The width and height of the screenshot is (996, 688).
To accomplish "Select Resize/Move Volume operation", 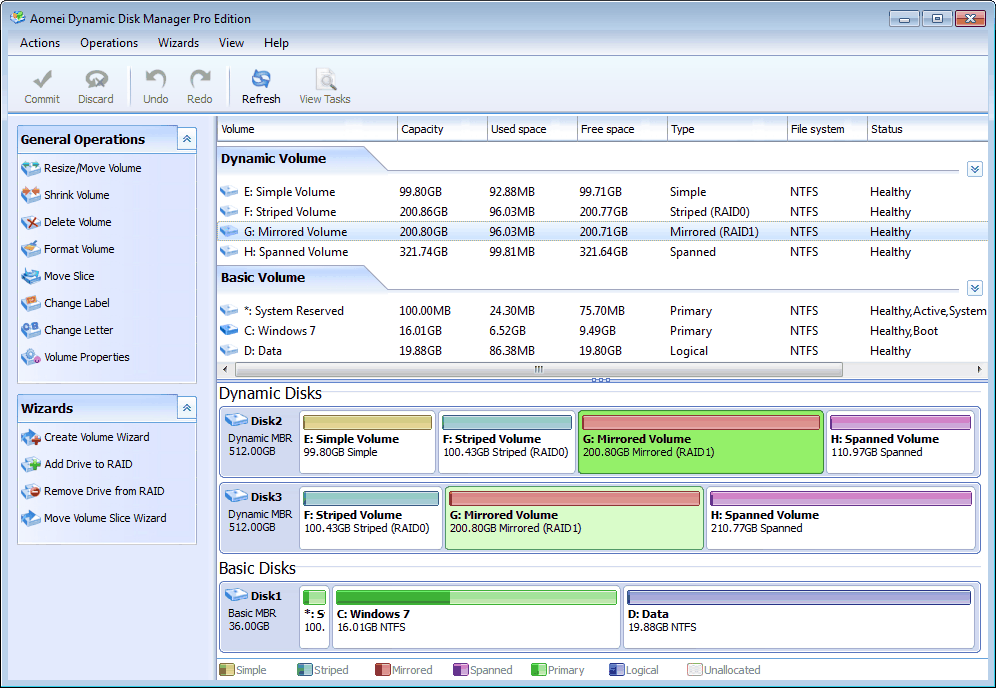I will 92,169.
